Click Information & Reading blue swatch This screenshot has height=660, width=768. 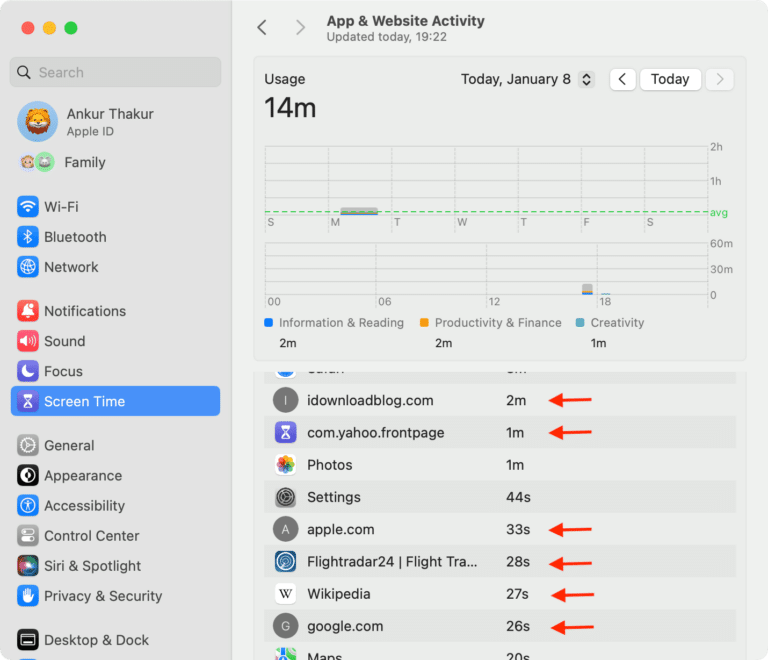click(x=268, y=323)
